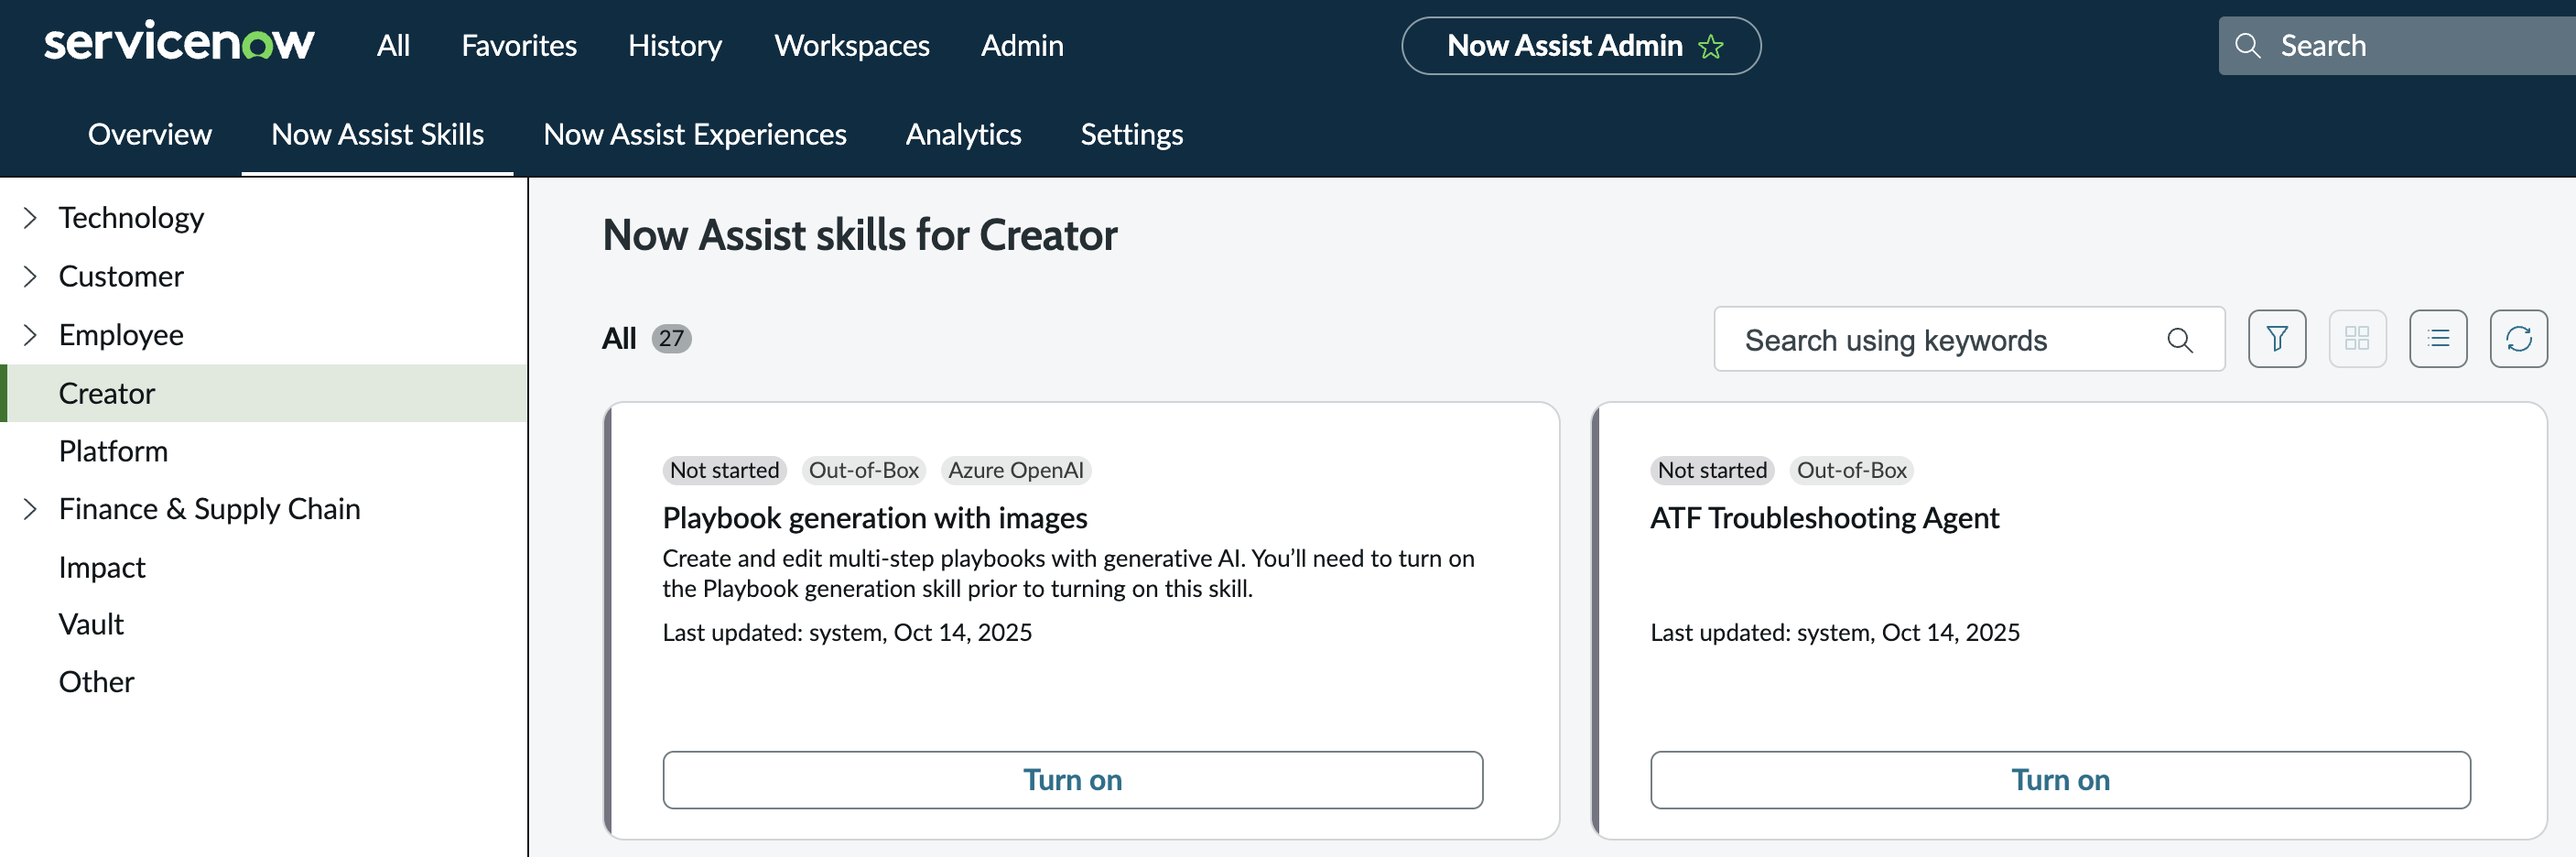2576x857 pixels.
Task: Click the All 27 count badge
Action: (671, 339)
